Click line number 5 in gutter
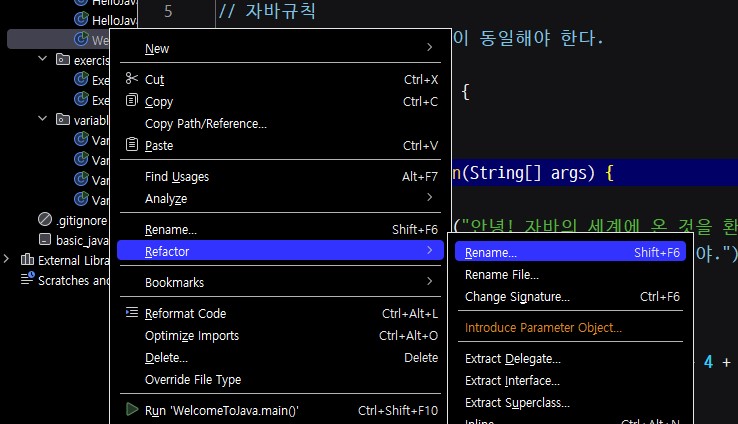 tap(168, 11)
